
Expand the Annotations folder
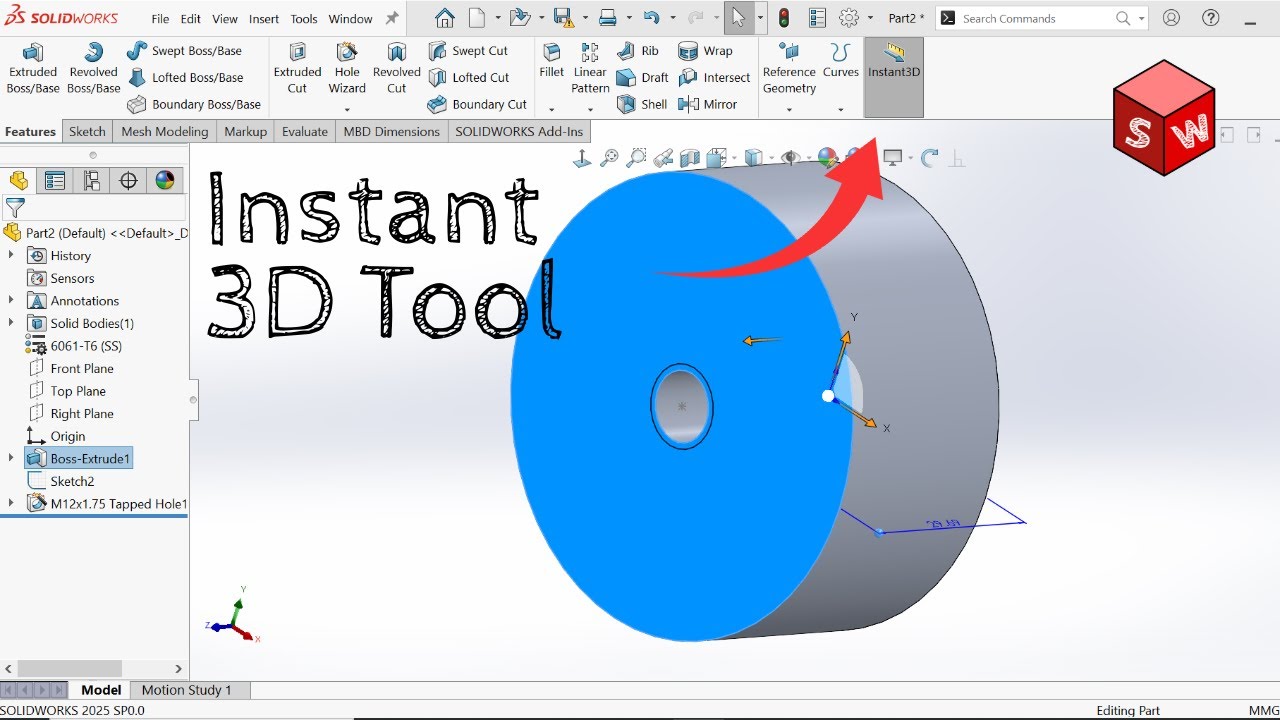pyautogui.click(x=11, y=300)
